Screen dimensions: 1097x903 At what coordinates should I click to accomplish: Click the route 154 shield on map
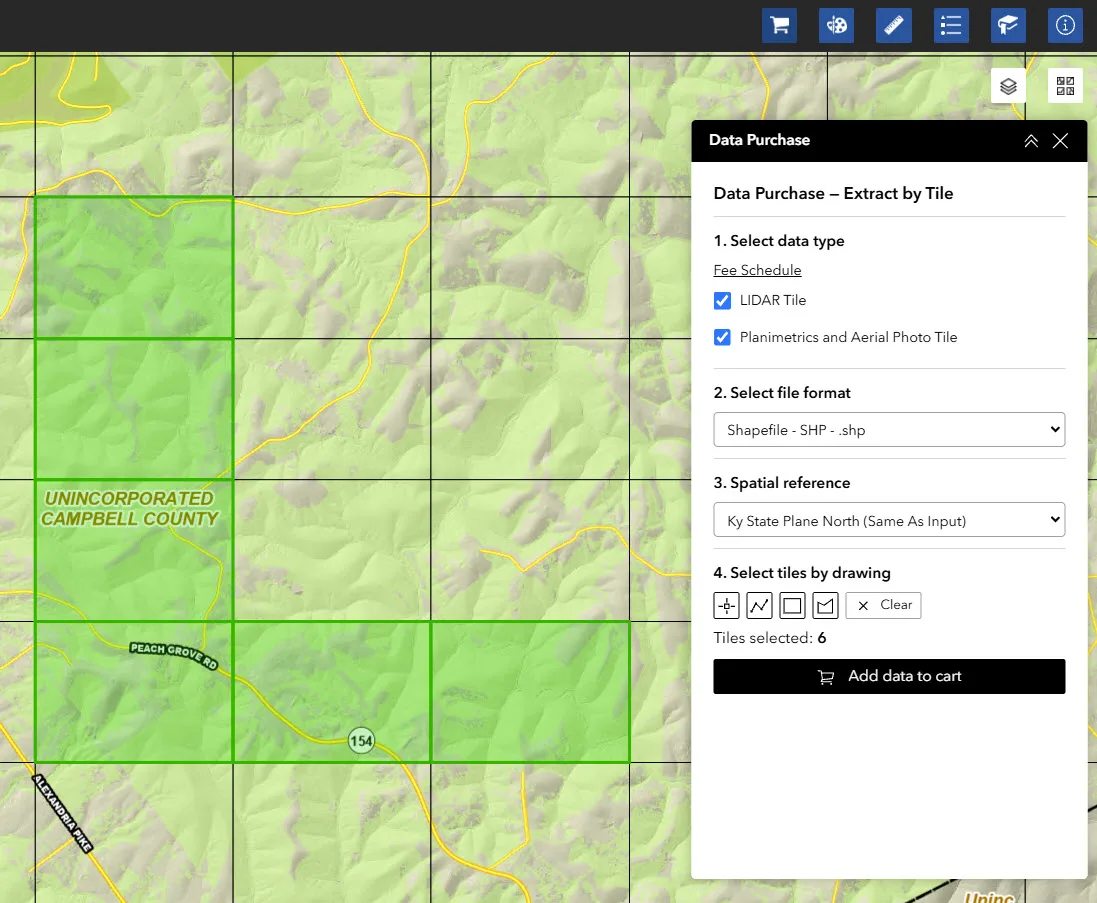click(x=361, y=741)
